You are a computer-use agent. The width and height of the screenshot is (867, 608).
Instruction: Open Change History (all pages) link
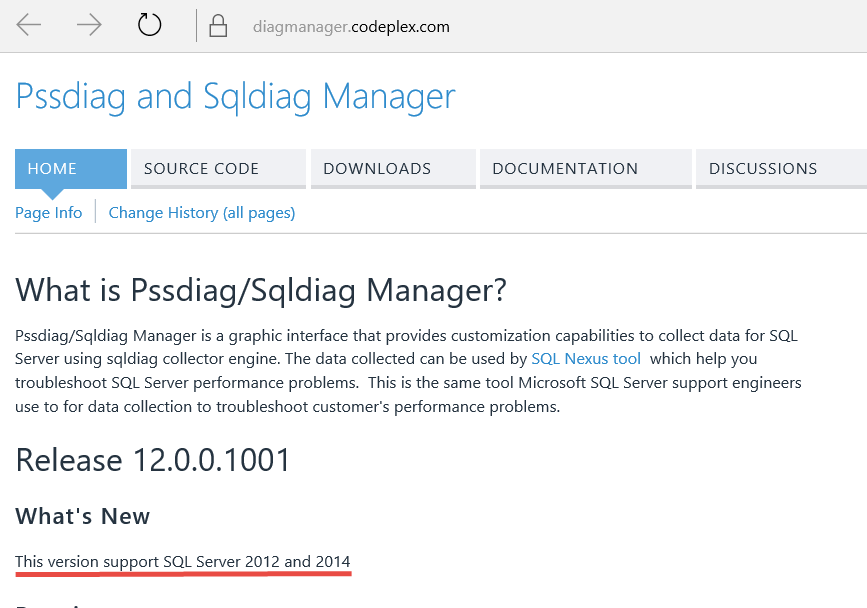pos(201,212)
